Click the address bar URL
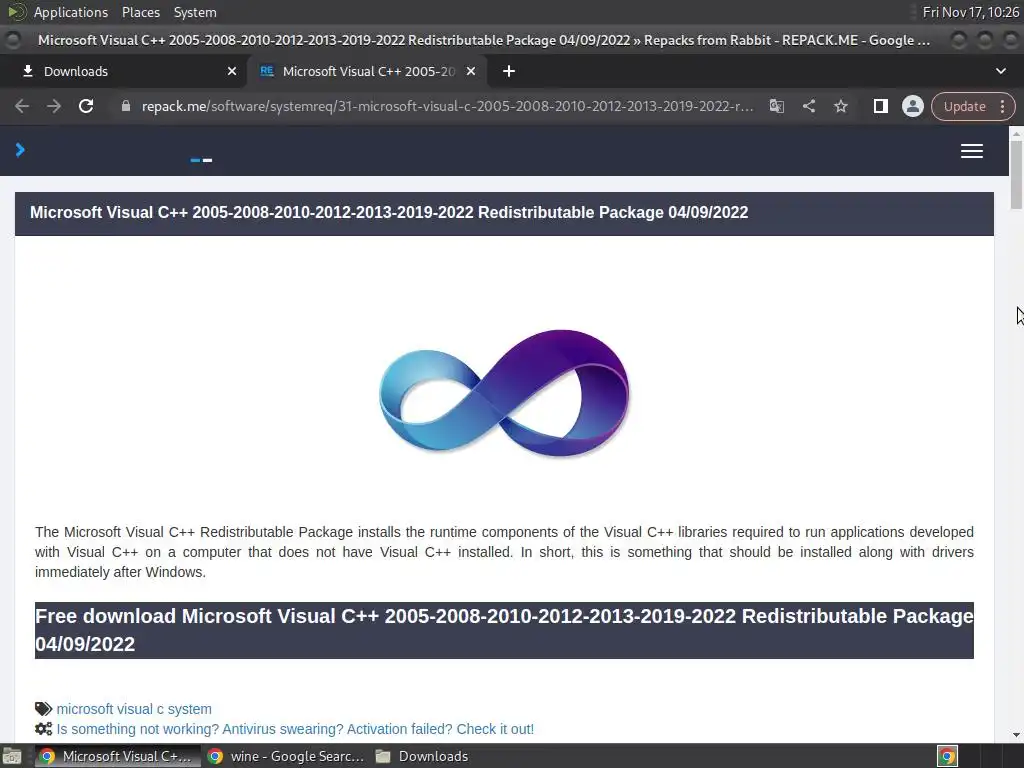The width and height of the screenshot is (1024, 768). click(447, 106)
